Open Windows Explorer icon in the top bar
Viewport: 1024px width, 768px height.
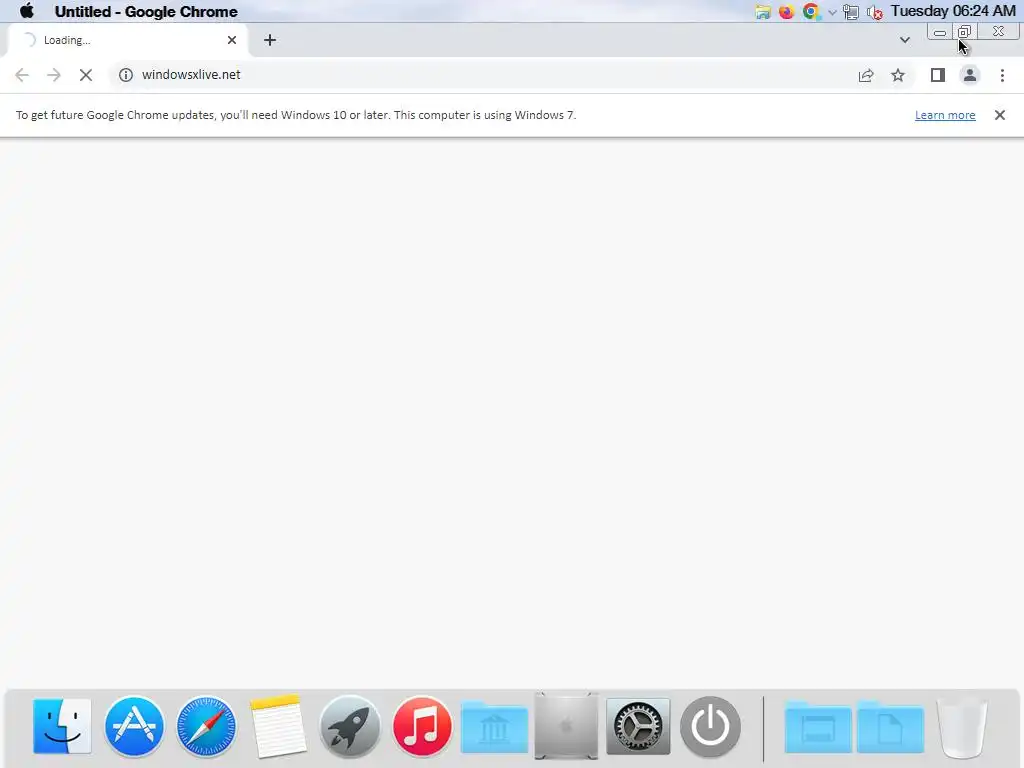762,12
